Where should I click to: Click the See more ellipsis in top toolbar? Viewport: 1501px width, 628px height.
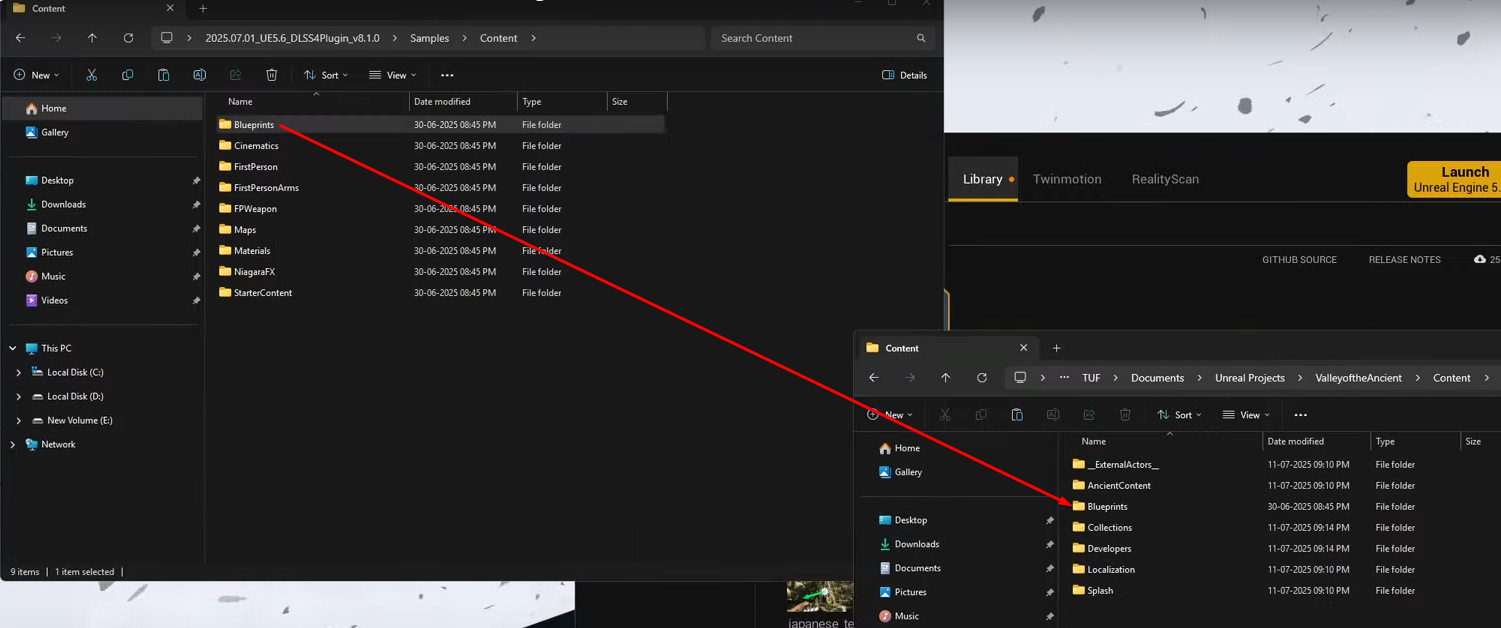coord(447,75)
